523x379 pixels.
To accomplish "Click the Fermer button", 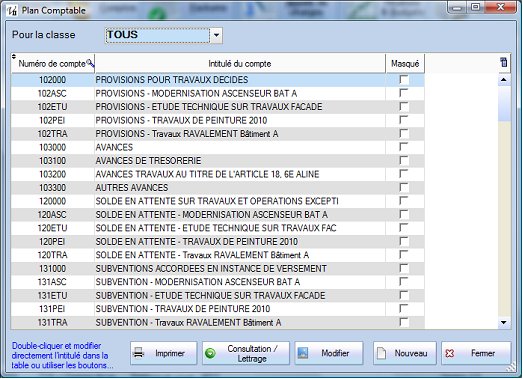I will 476,353.
